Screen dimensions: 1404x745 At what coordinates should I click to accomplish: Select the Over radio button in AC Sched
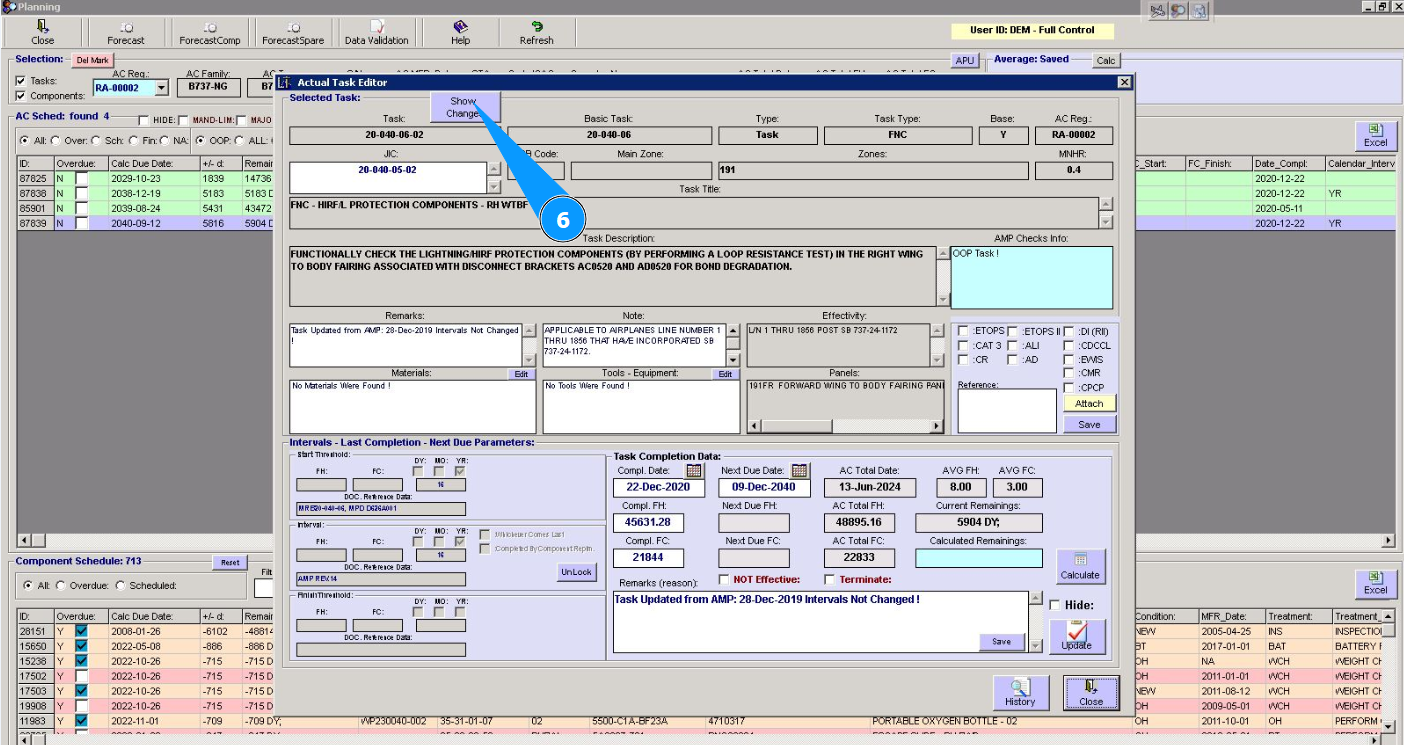pos(55,141)
